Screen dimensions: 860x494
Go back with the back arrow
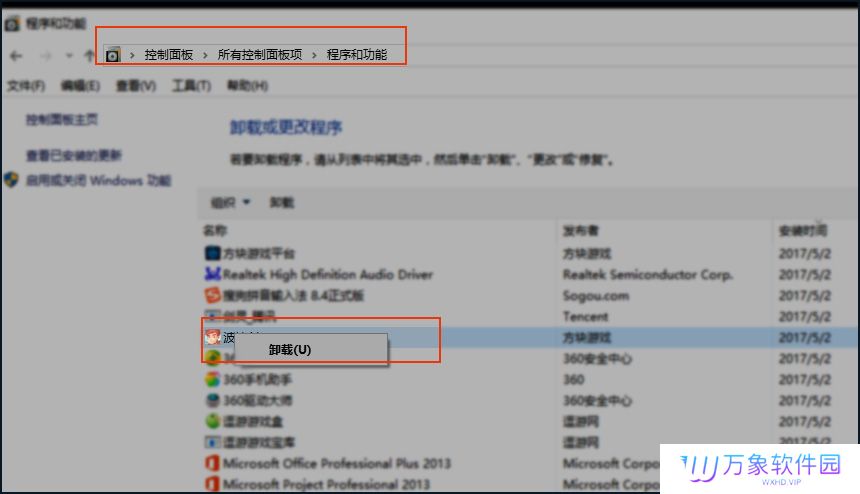[16, 55]
